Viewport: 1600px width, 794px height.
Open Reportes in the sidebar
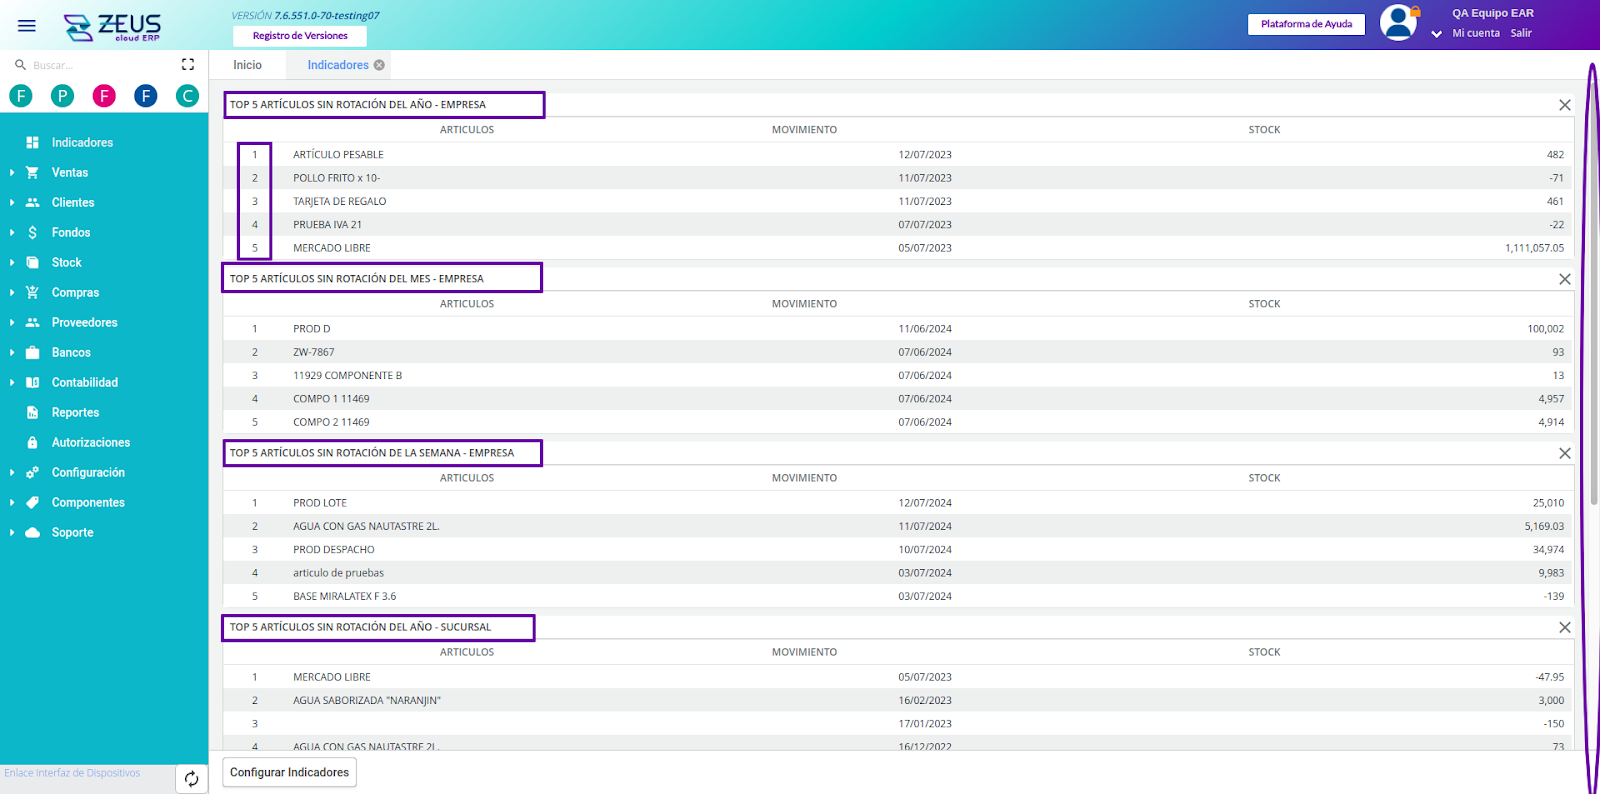tap(75, 412)
